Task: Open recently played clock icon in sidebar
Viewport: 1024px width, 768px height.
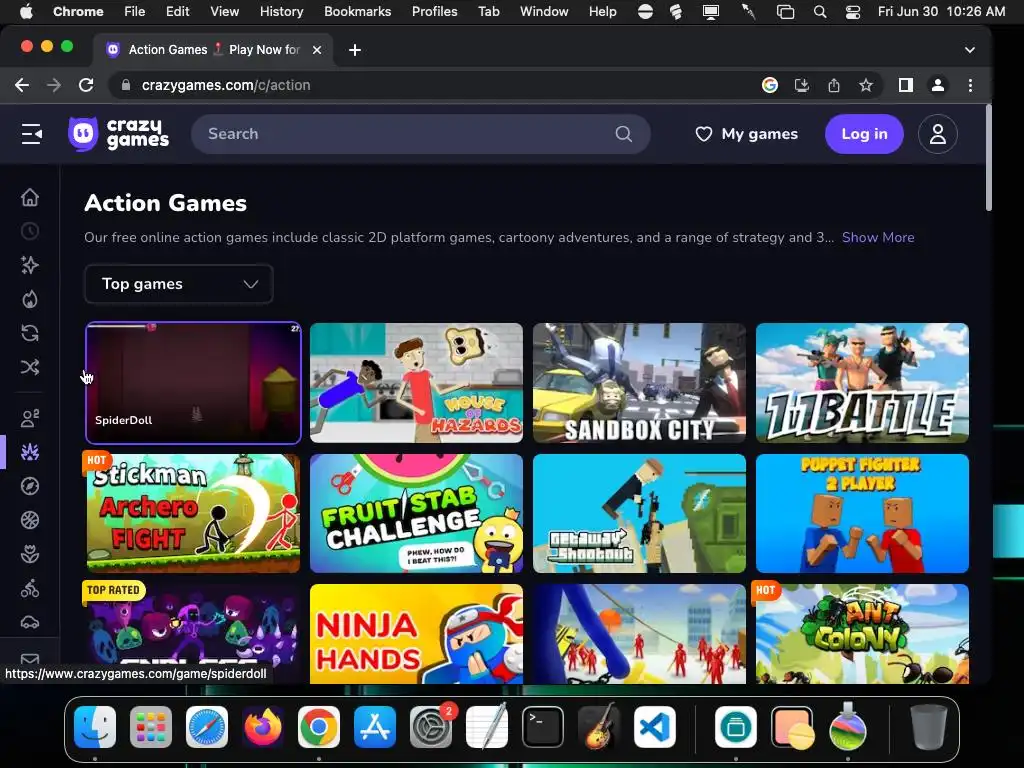Action: [30, 231]
